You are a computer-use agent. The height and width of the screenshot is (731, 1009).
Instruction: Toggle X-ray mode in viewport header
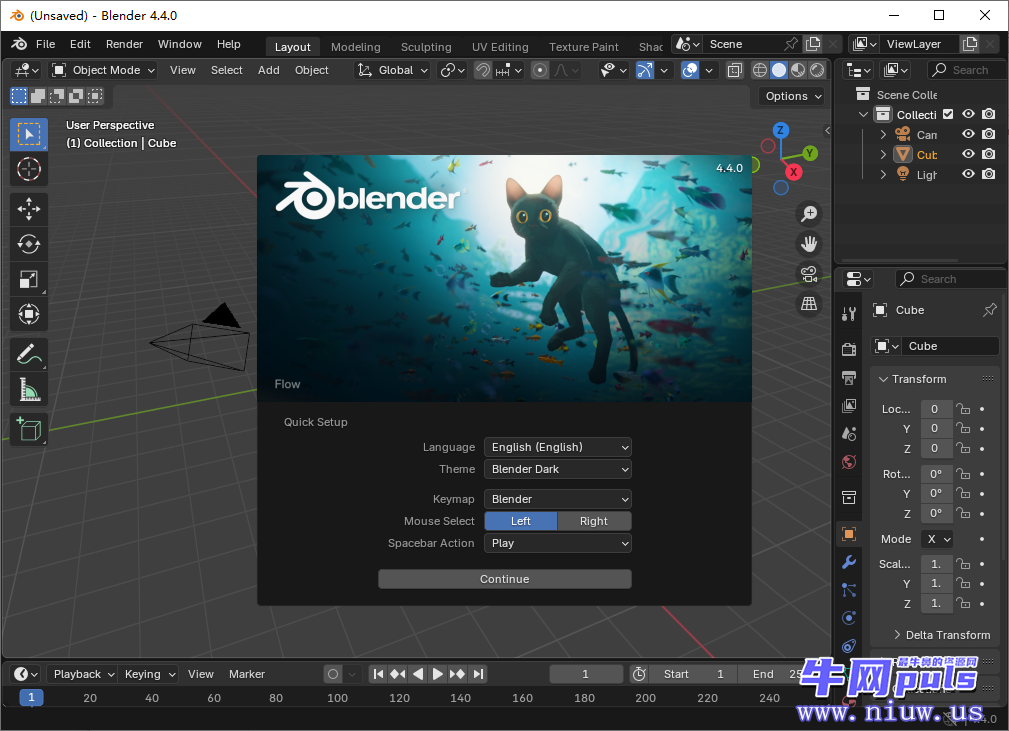734,70
